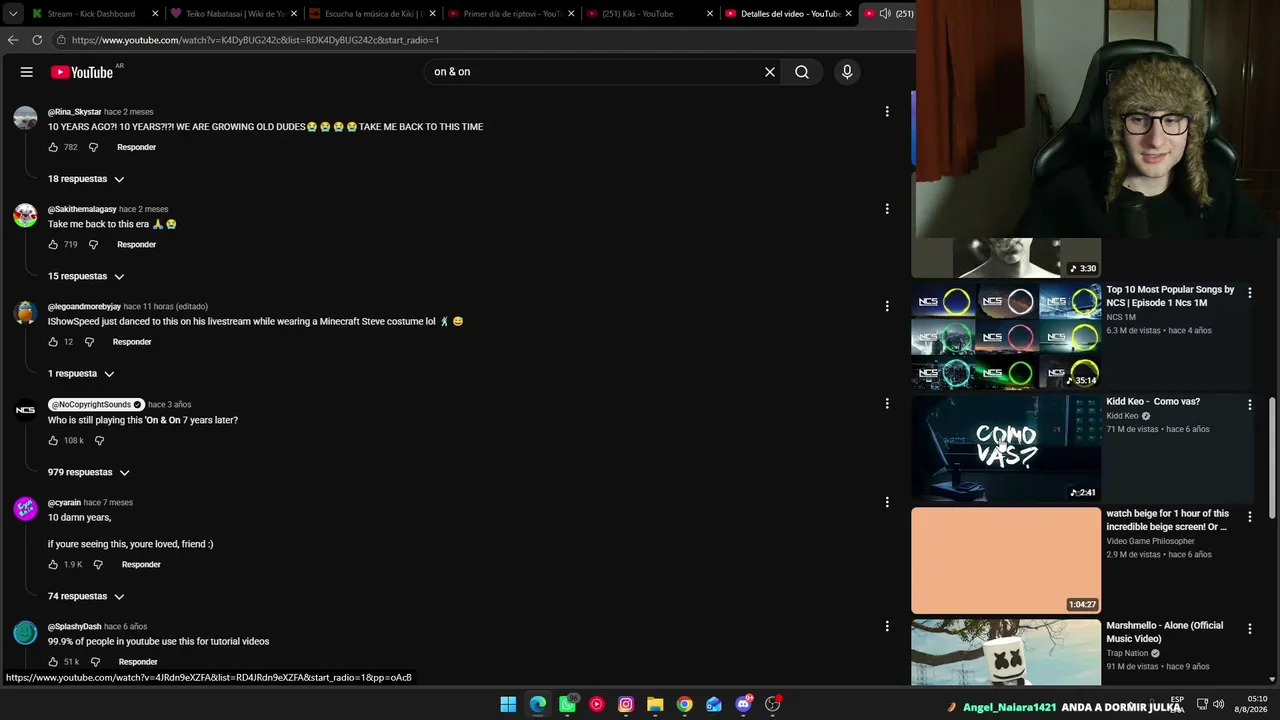Open options menu for @legoandmorebyjay comment
The image size is (1280, 720).
click(x=887, y=306)
